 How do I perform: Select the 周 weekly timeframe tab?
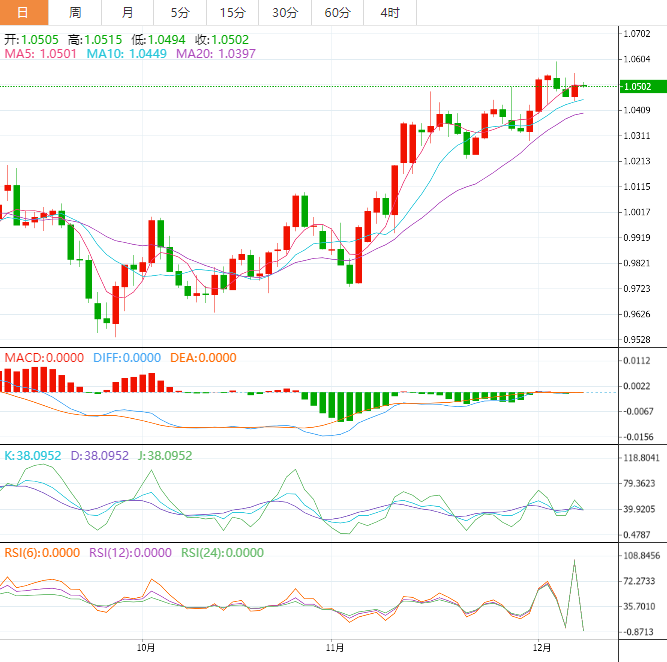click(76, 13)
